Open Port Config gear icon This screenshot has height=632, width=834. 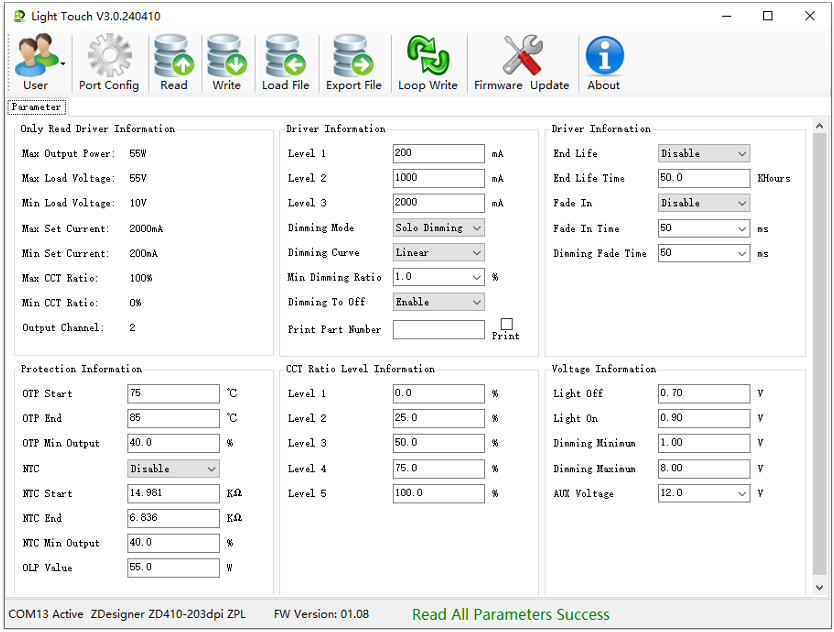coord(109,56)
